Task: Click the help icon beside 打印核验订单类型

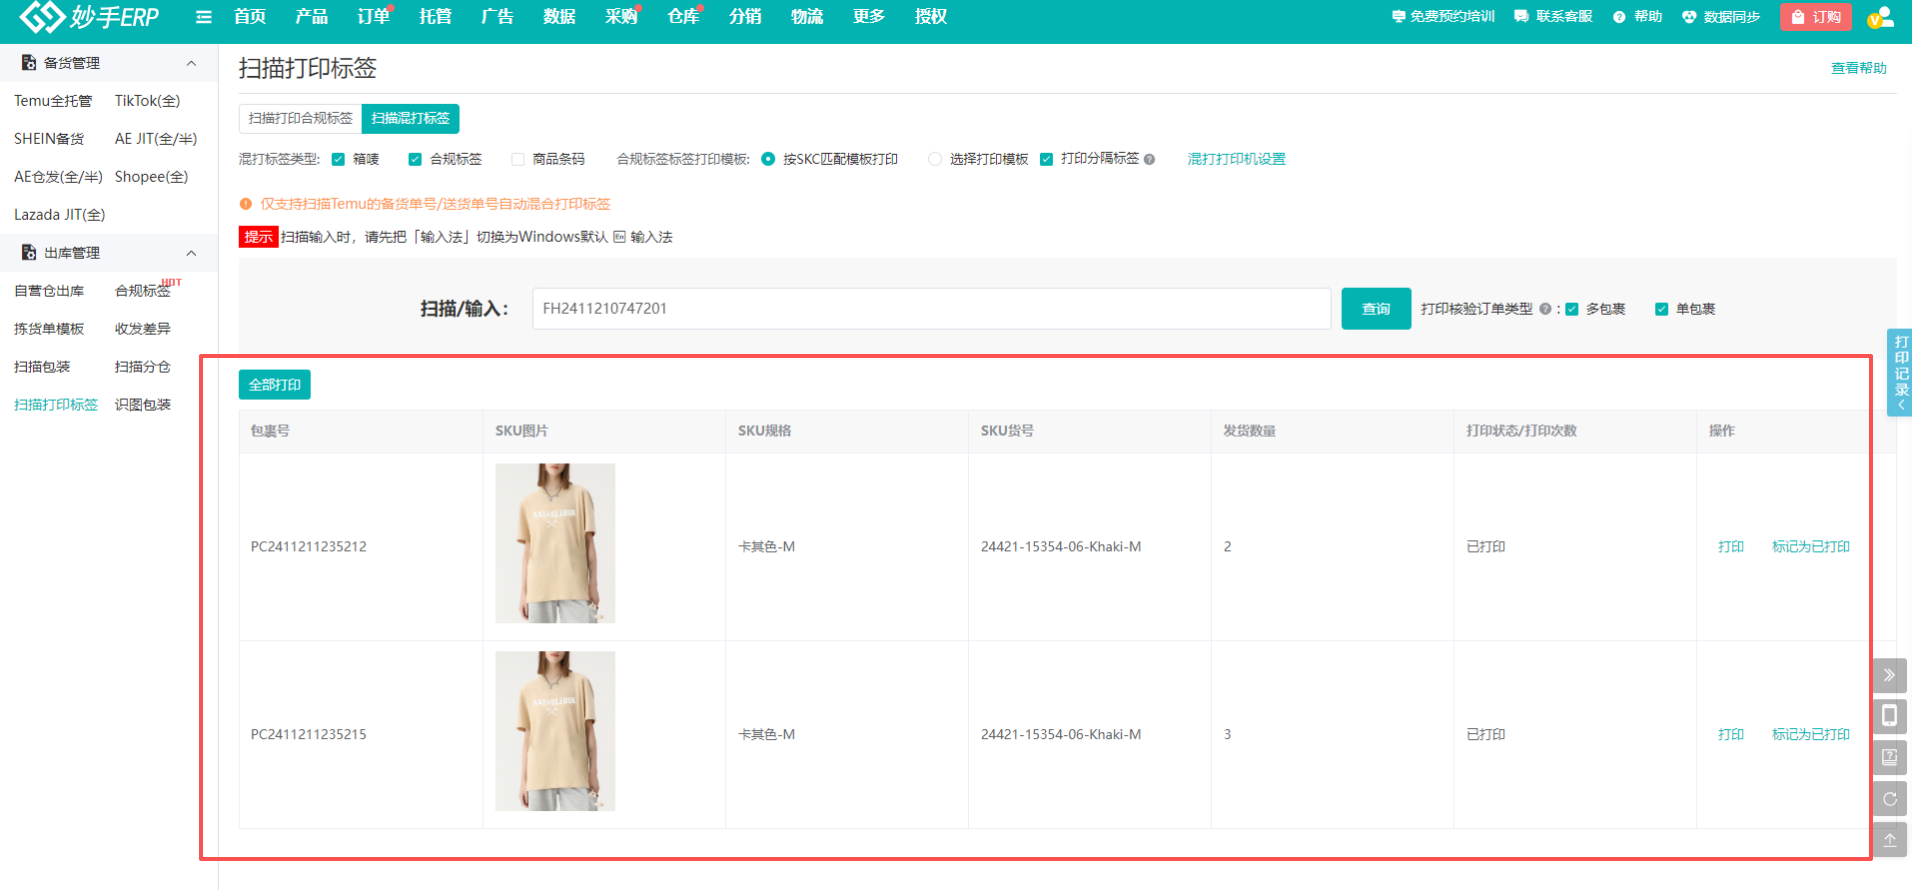Action: point(1545,309)
